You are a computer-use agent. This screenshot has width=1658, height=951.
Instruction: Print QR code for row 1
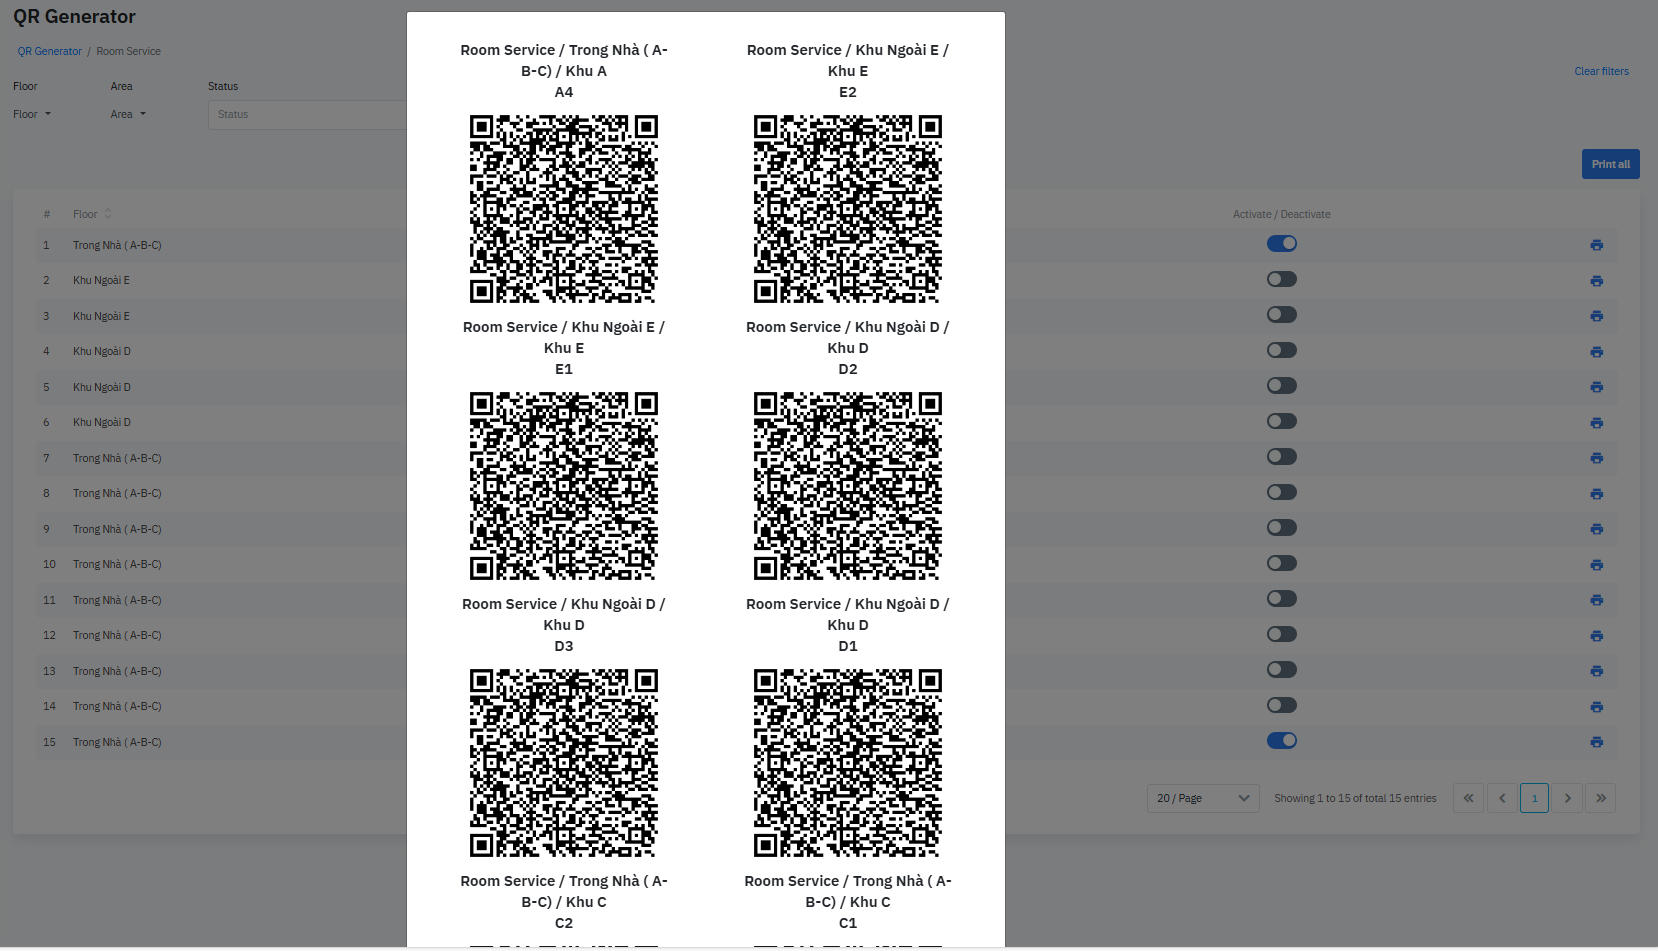pyautogui.click(x=1597, y=245)
